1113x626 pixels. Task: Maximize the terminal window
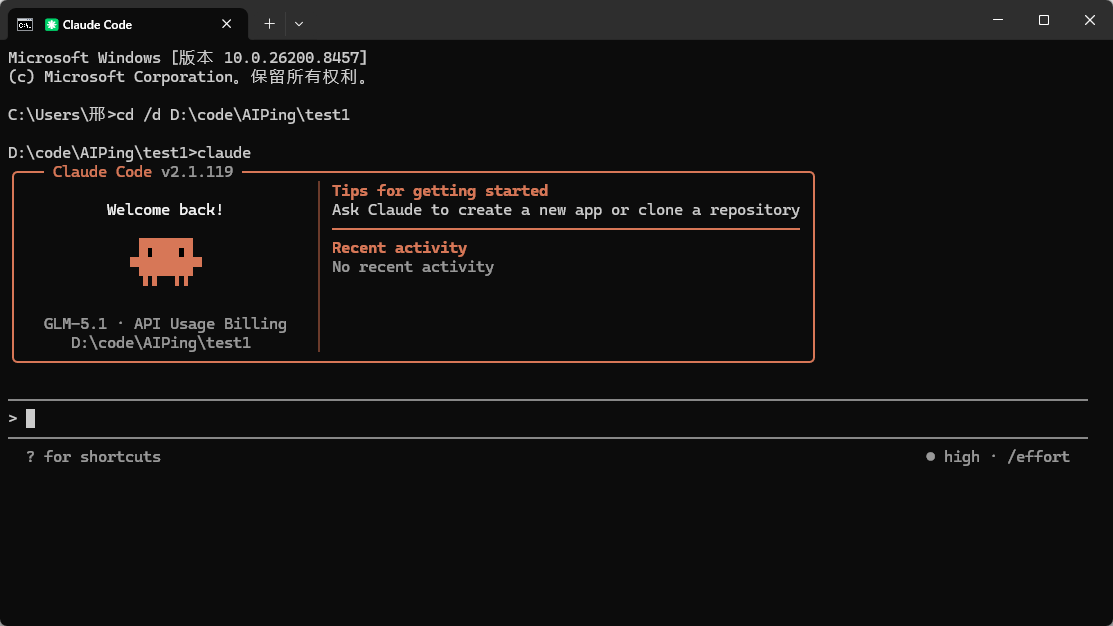[1043, 20]
